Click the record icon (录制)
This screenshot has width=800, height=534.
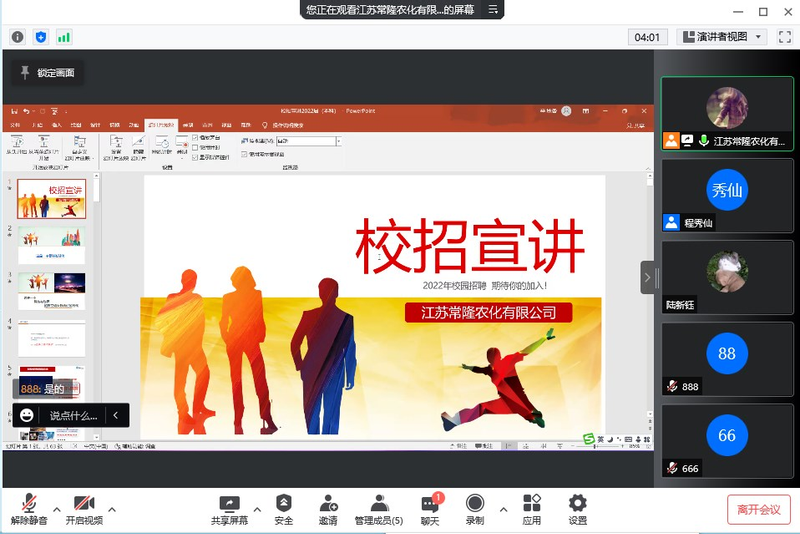(x=475, y=503)
